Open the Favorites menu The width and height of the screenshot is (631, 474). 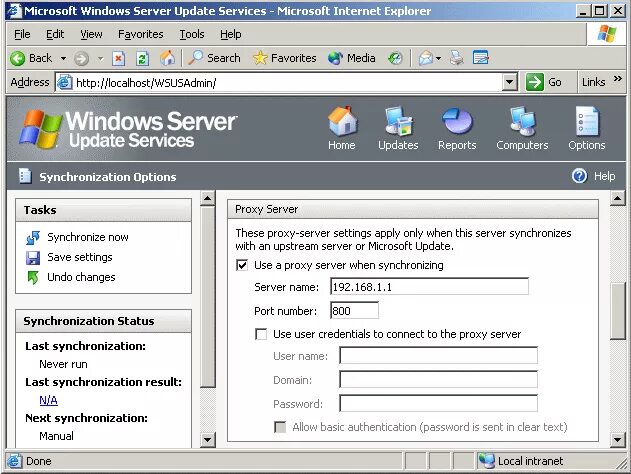140,35
